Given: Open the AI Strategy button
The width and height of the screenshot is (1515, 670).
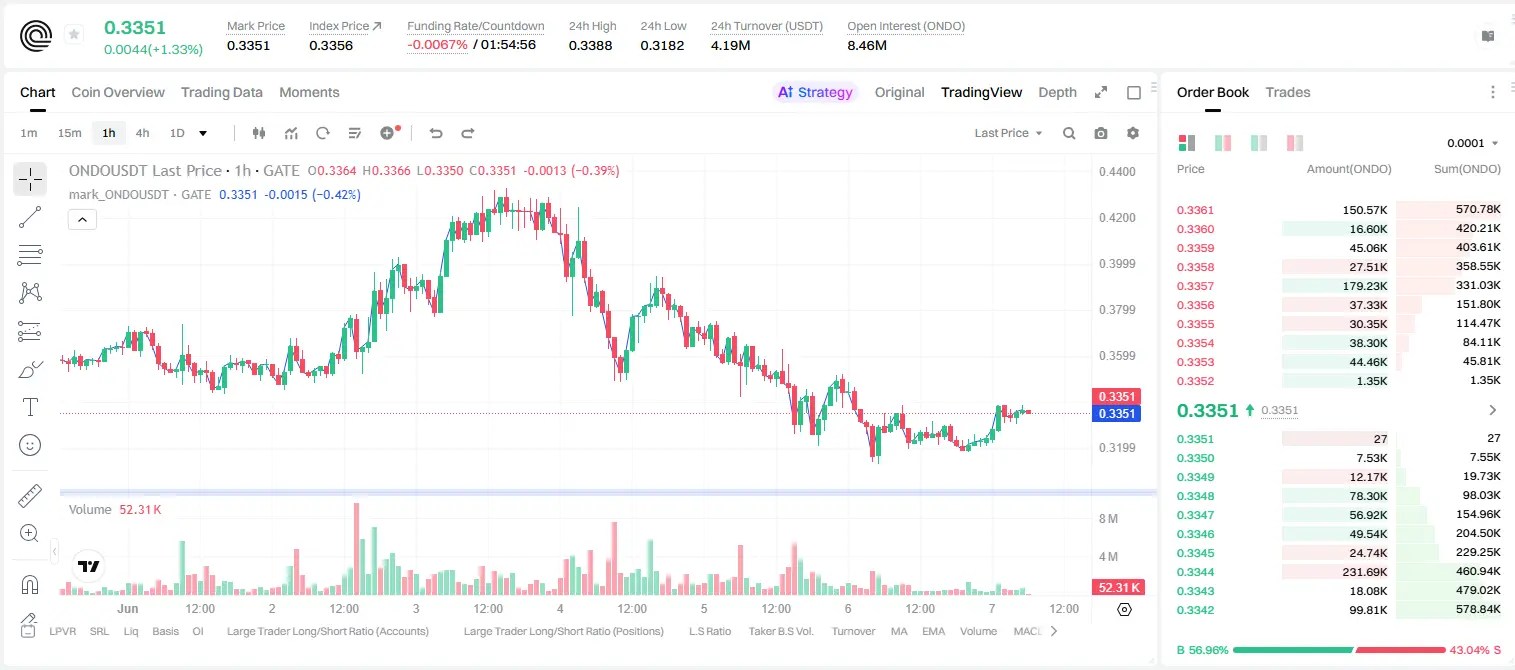Looking at the screenshot, I should (x=815, y=92).
